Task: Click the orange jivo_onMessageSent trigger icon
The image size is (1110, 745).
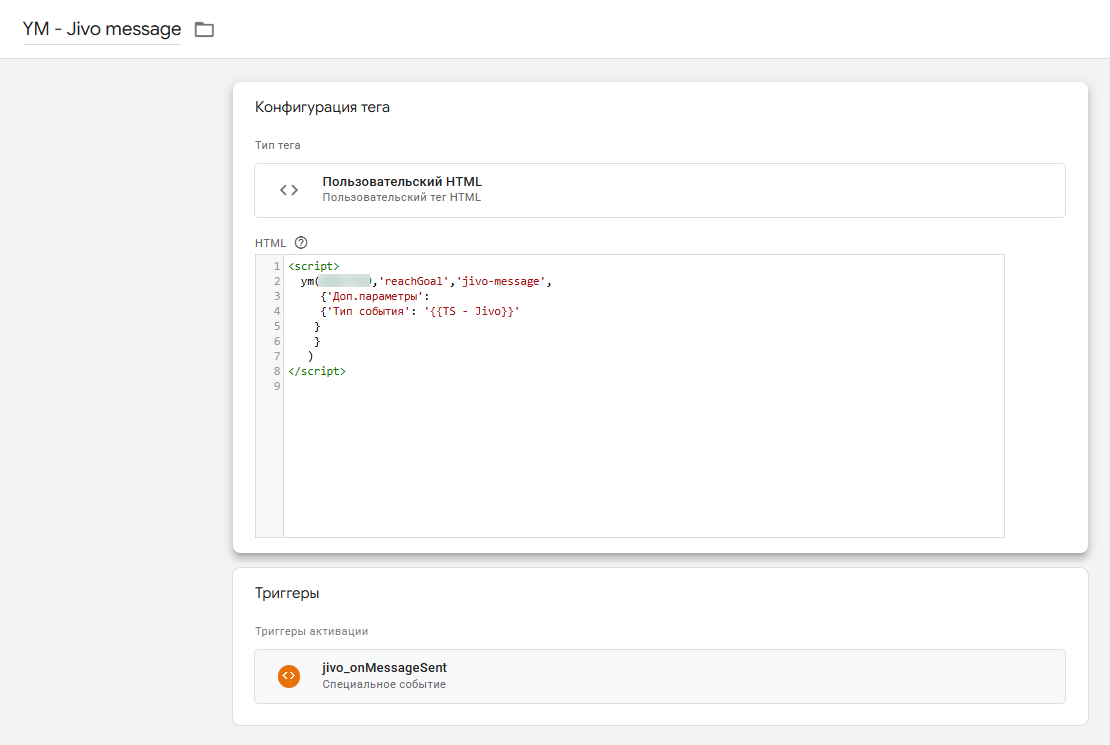Action: pyautogui.click(x=289, y=676)
